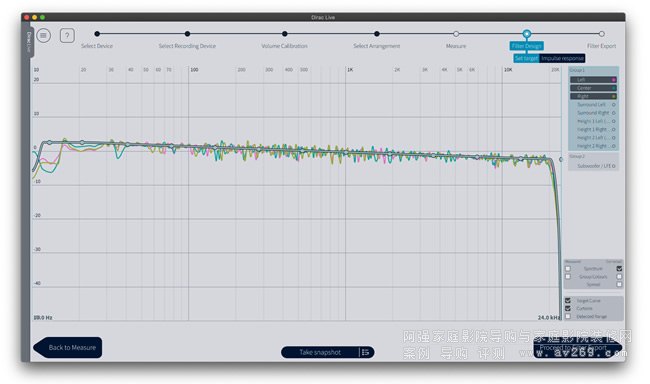
Task: Collapse the Group 1 speaker list
Action: pyautogui.click(x=577, y=70)
